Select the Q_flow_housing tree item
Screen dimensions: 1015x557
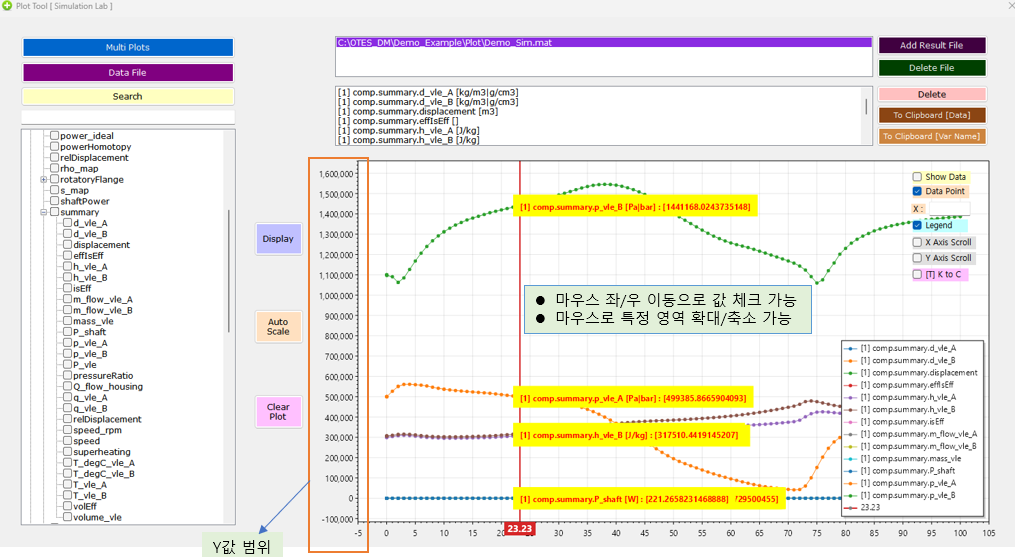[107, 387]
